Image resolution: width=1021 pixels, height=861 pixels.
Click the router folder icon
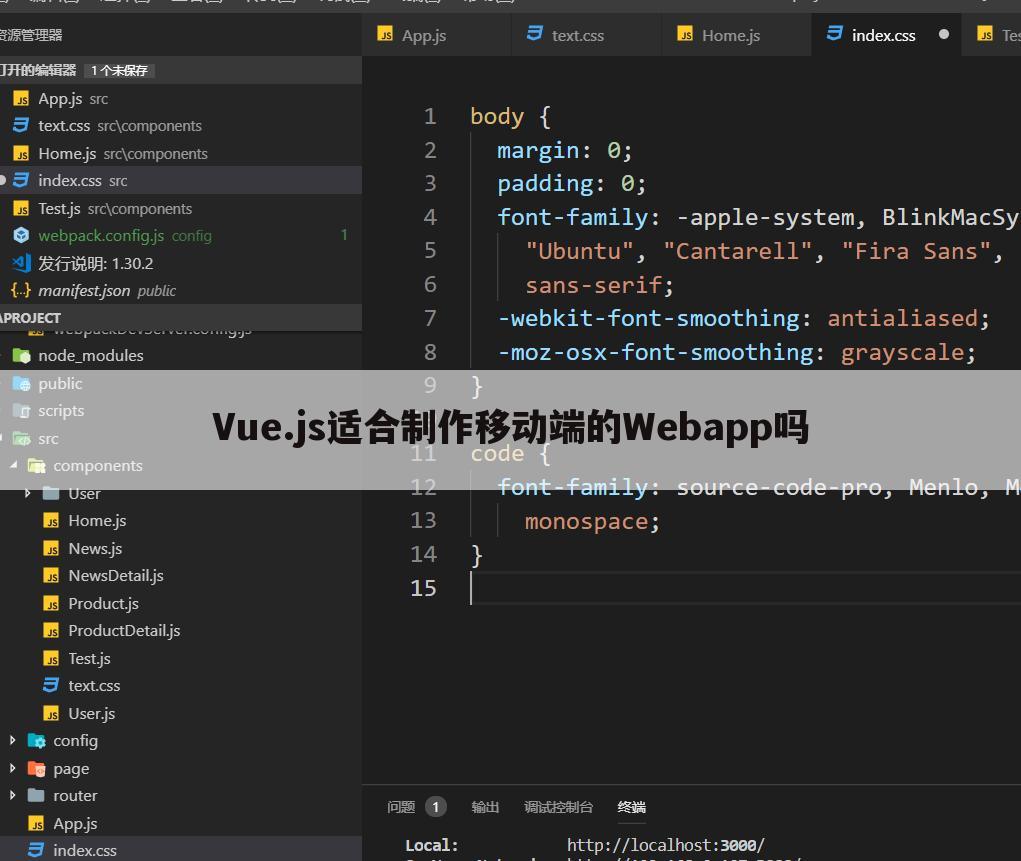pyautogui.click(x=36, y=795)
